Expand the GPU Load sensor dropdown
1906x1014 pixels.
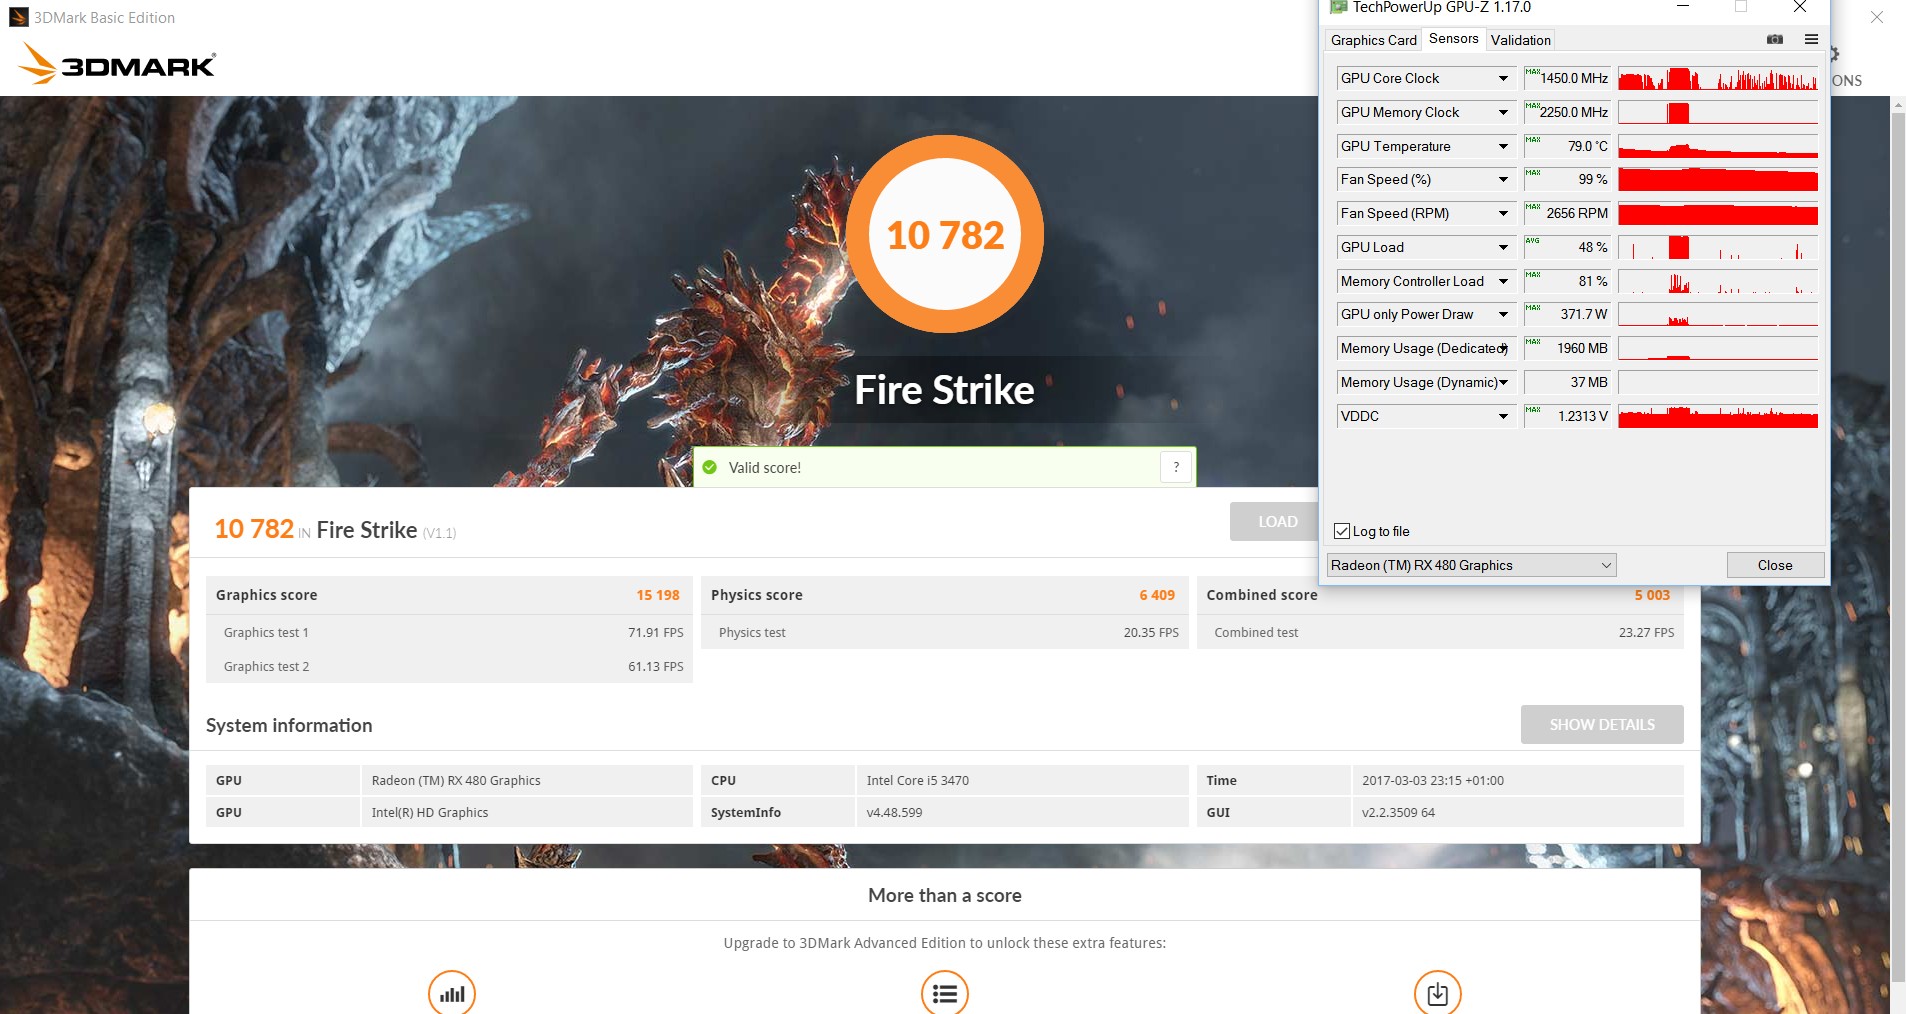point(1503,247)
